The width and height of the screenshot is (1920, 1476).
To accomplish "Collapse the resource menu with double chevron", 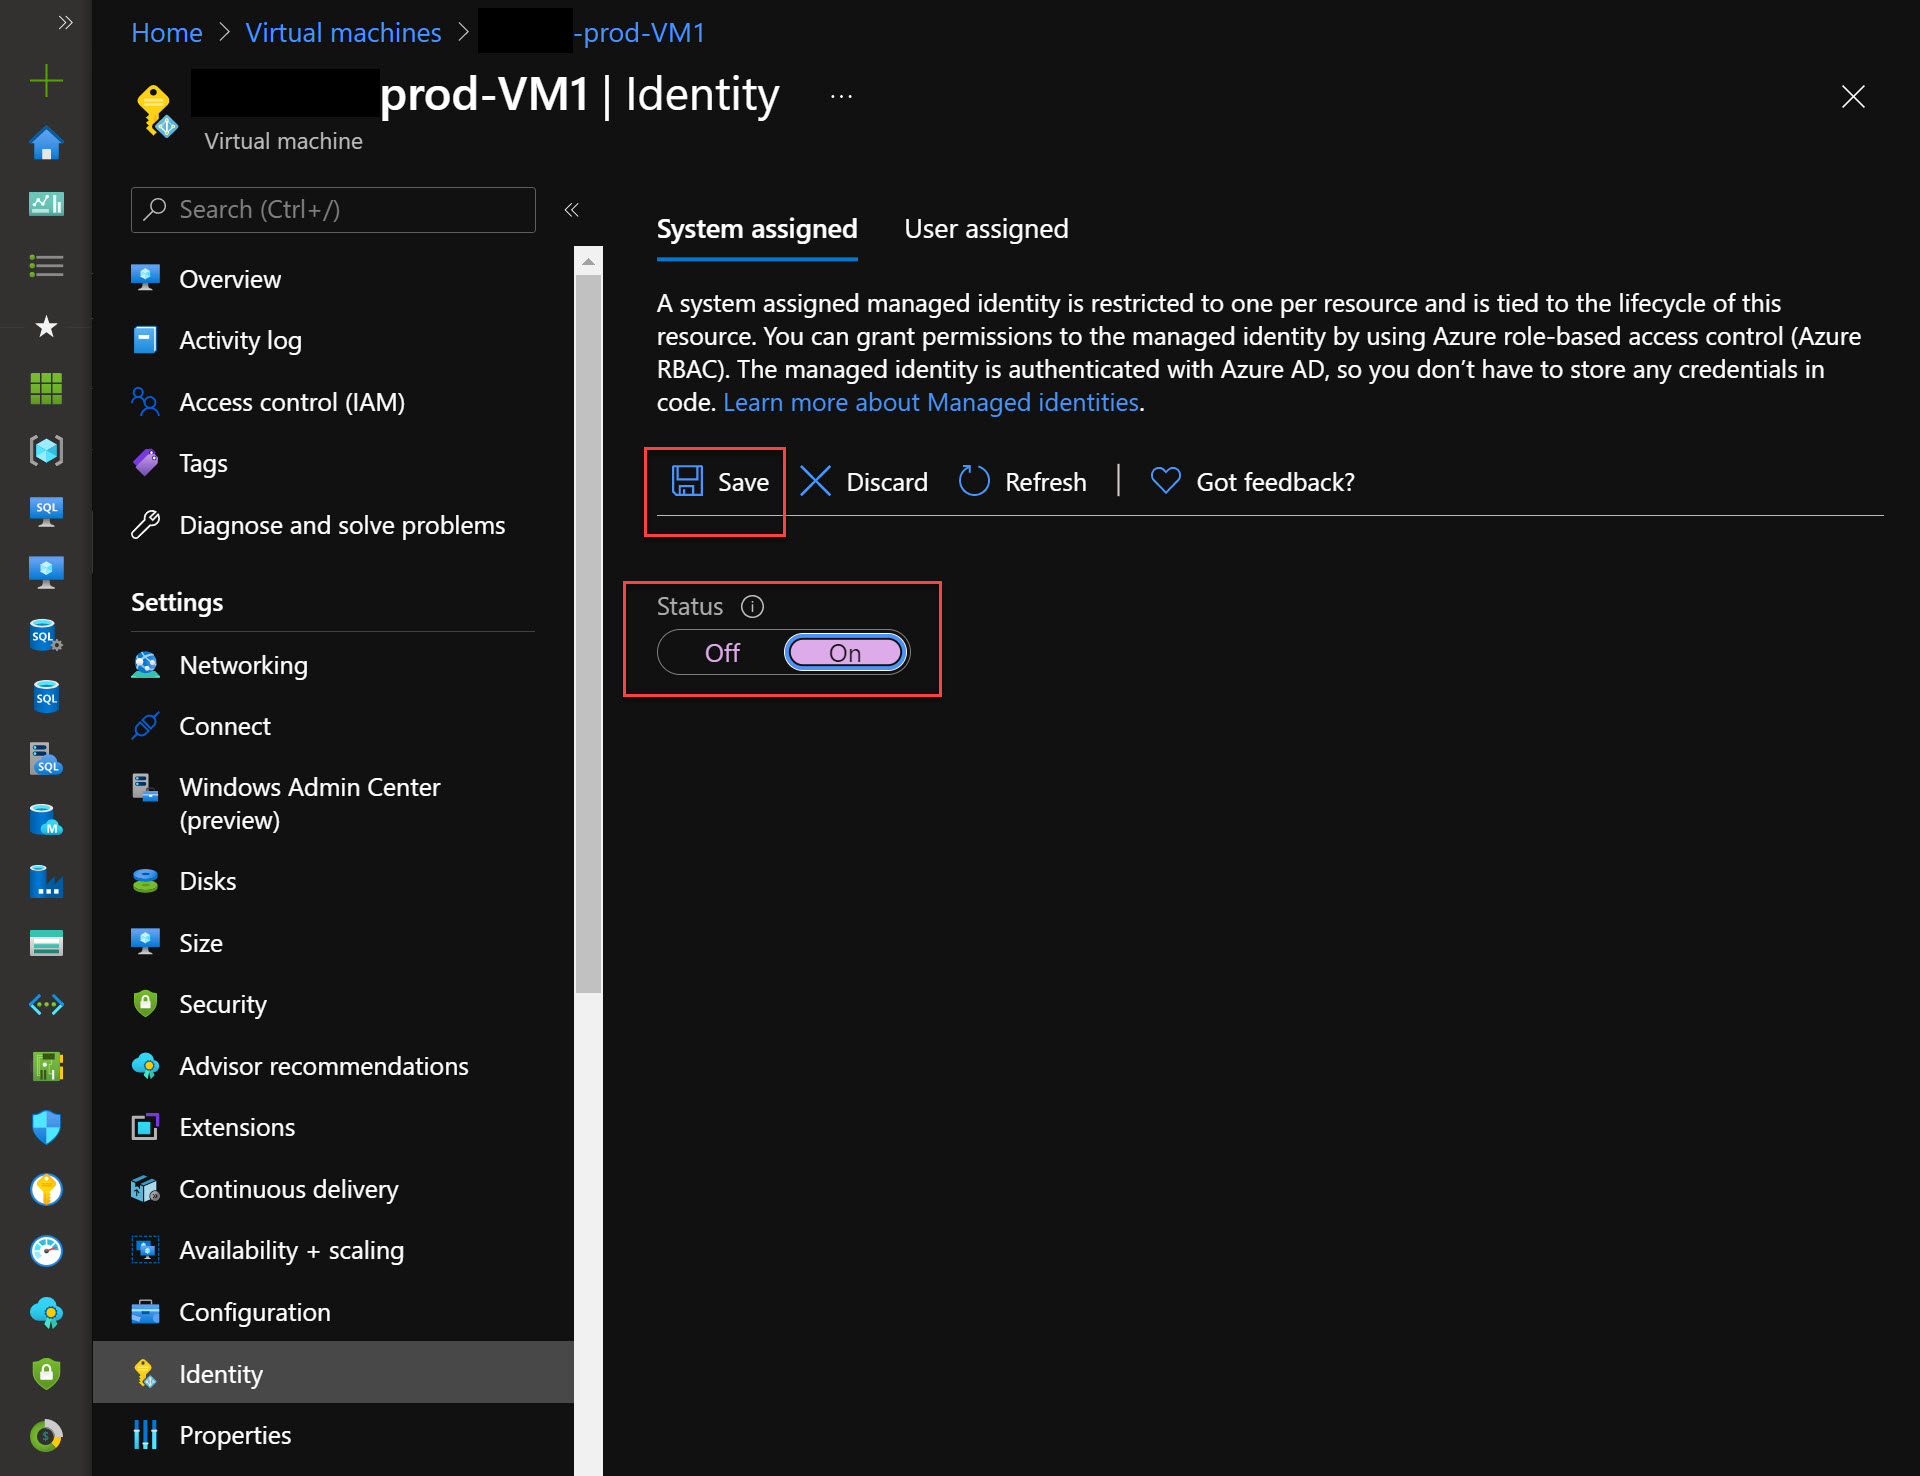I will (572, 210).
